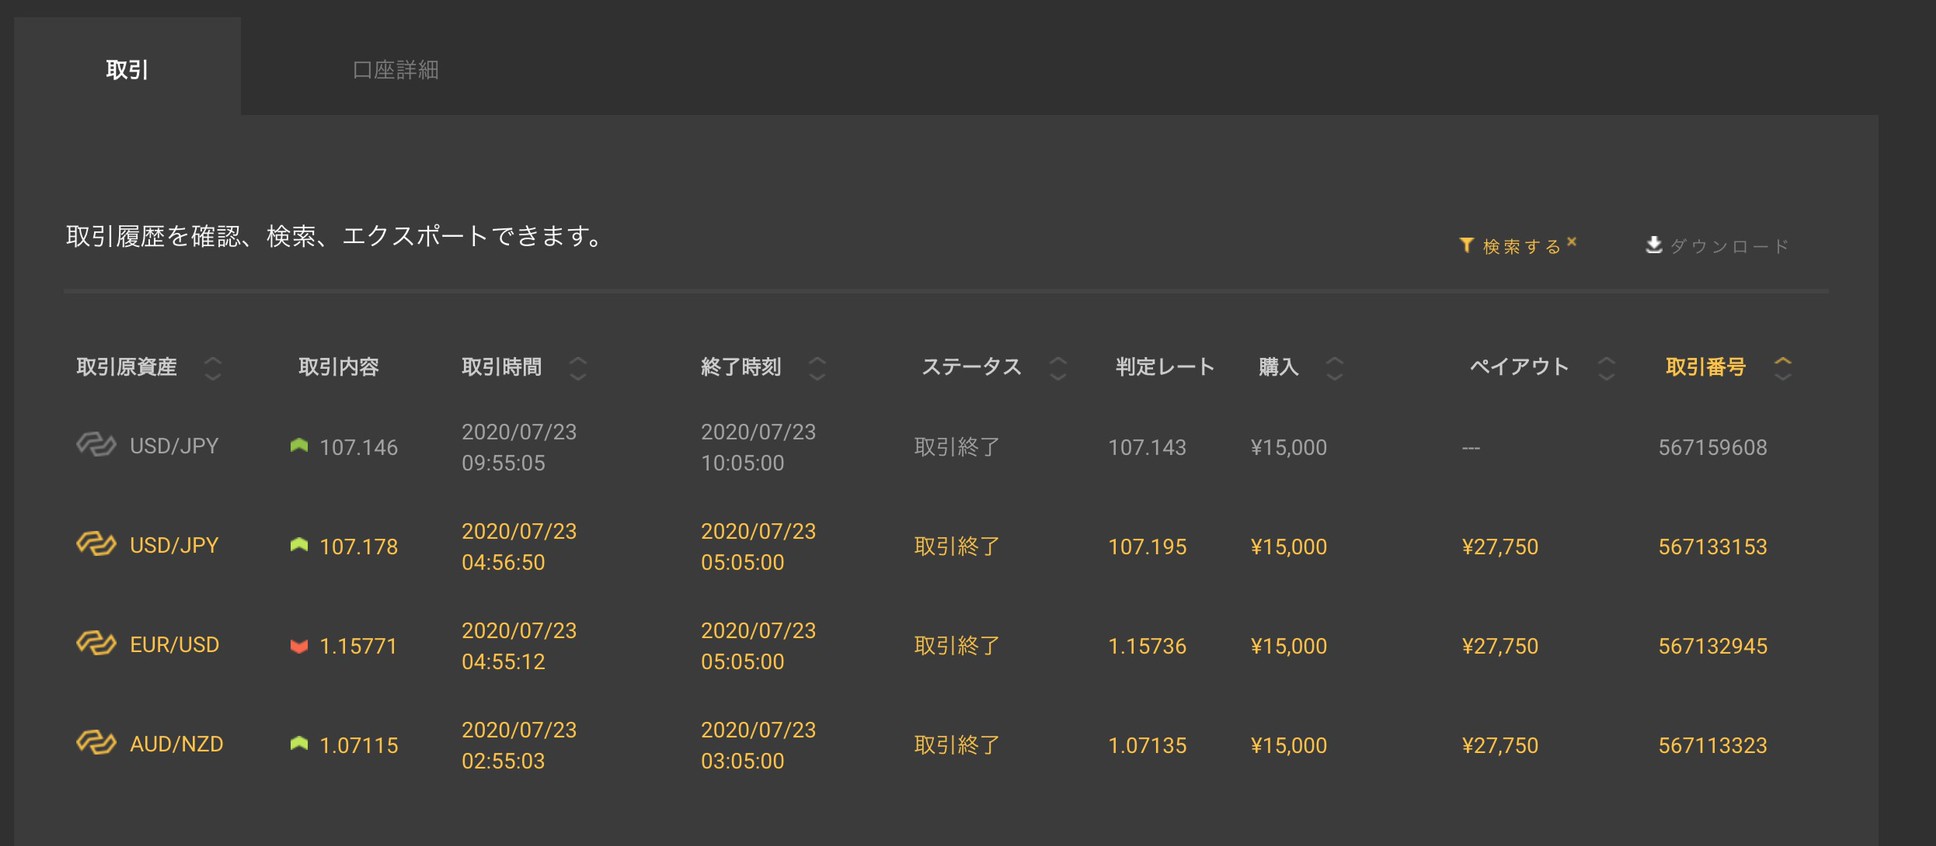Click the green up arrow beside 1.07115
1936x846 pixels.
pyautogui.click(x=299, y=744)
